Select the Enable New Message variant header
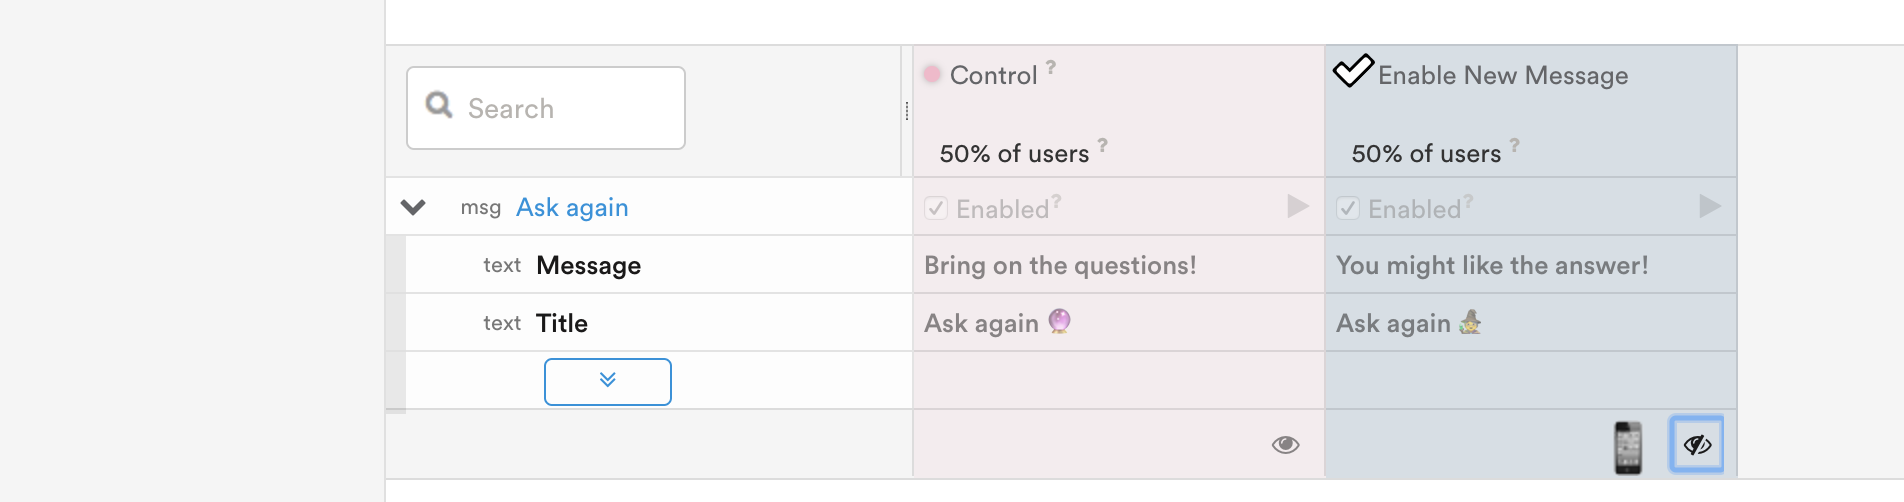The image size is (1904, 502). 1502,76
